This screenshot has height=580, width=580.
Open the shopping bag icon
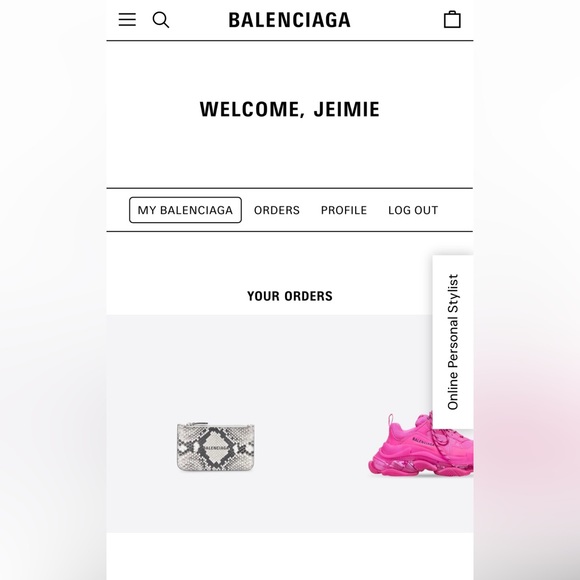click(452, 20)
